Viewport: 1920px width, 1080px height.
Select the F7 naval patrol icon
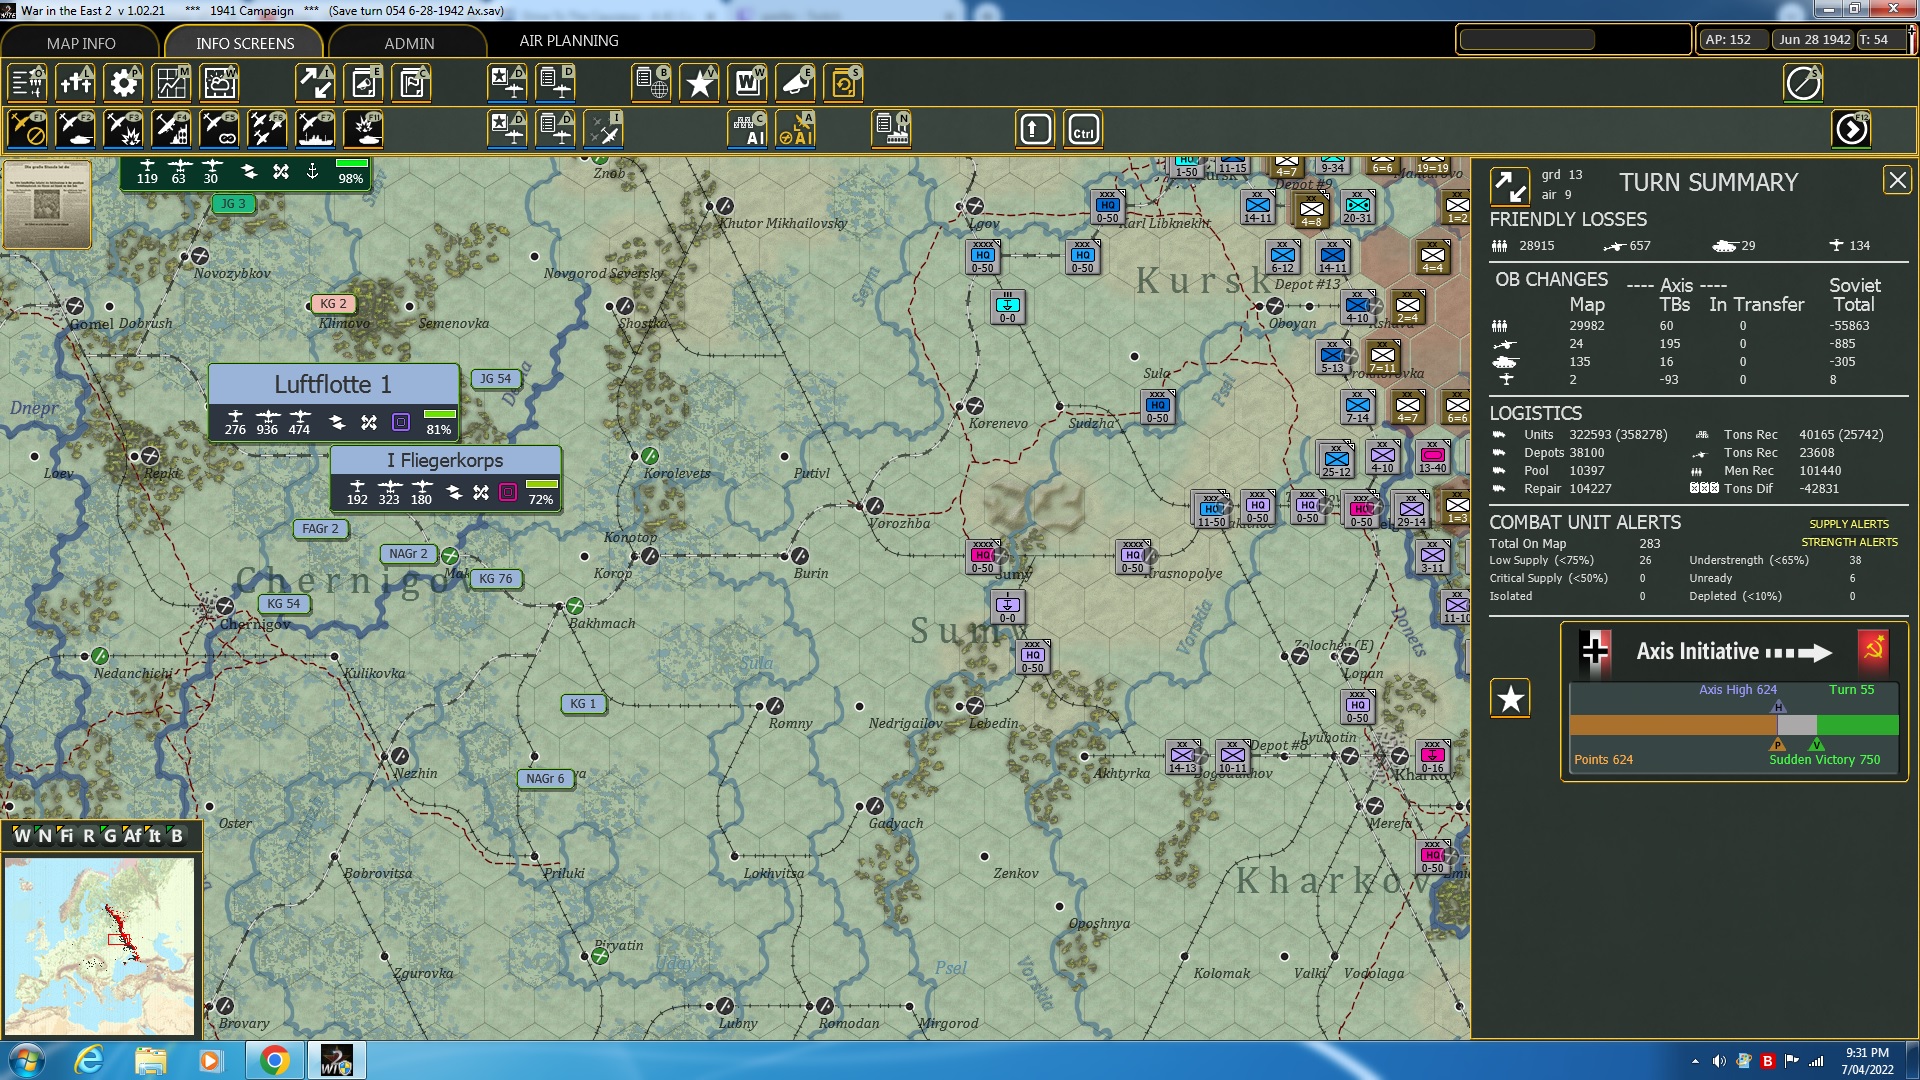[x=315, y=130]
